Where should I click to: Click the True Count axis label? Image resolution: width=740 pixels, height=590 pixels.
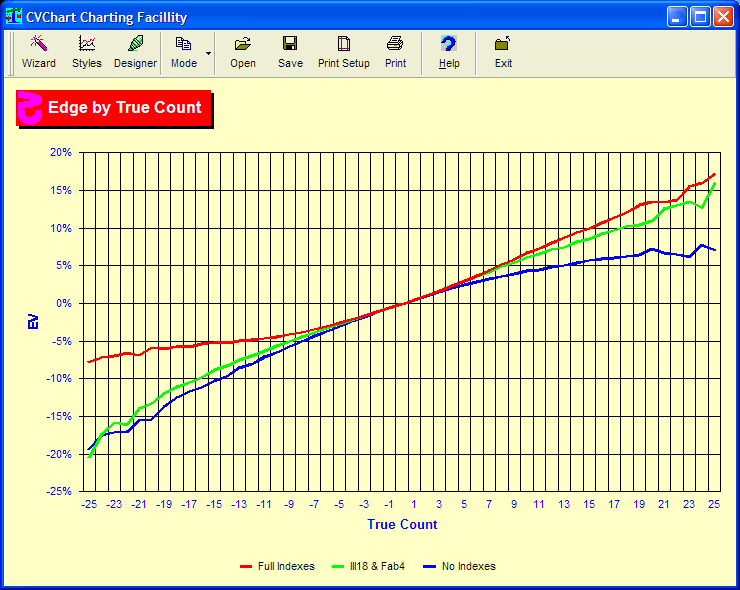402,524
